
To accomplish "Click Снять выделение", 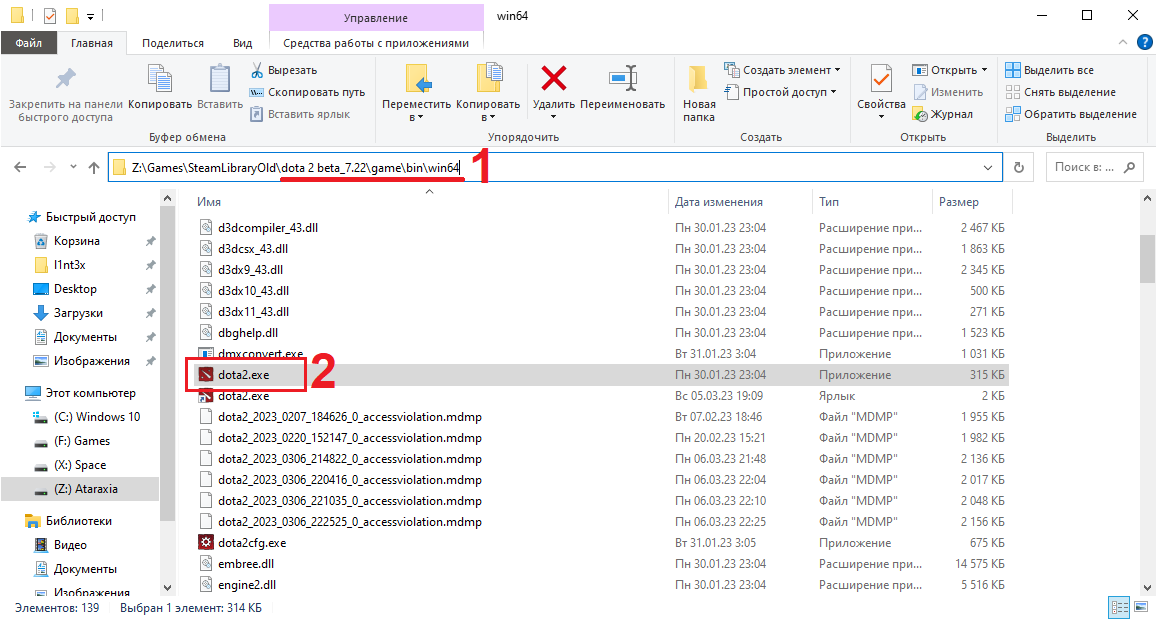I will [1060, 92].
